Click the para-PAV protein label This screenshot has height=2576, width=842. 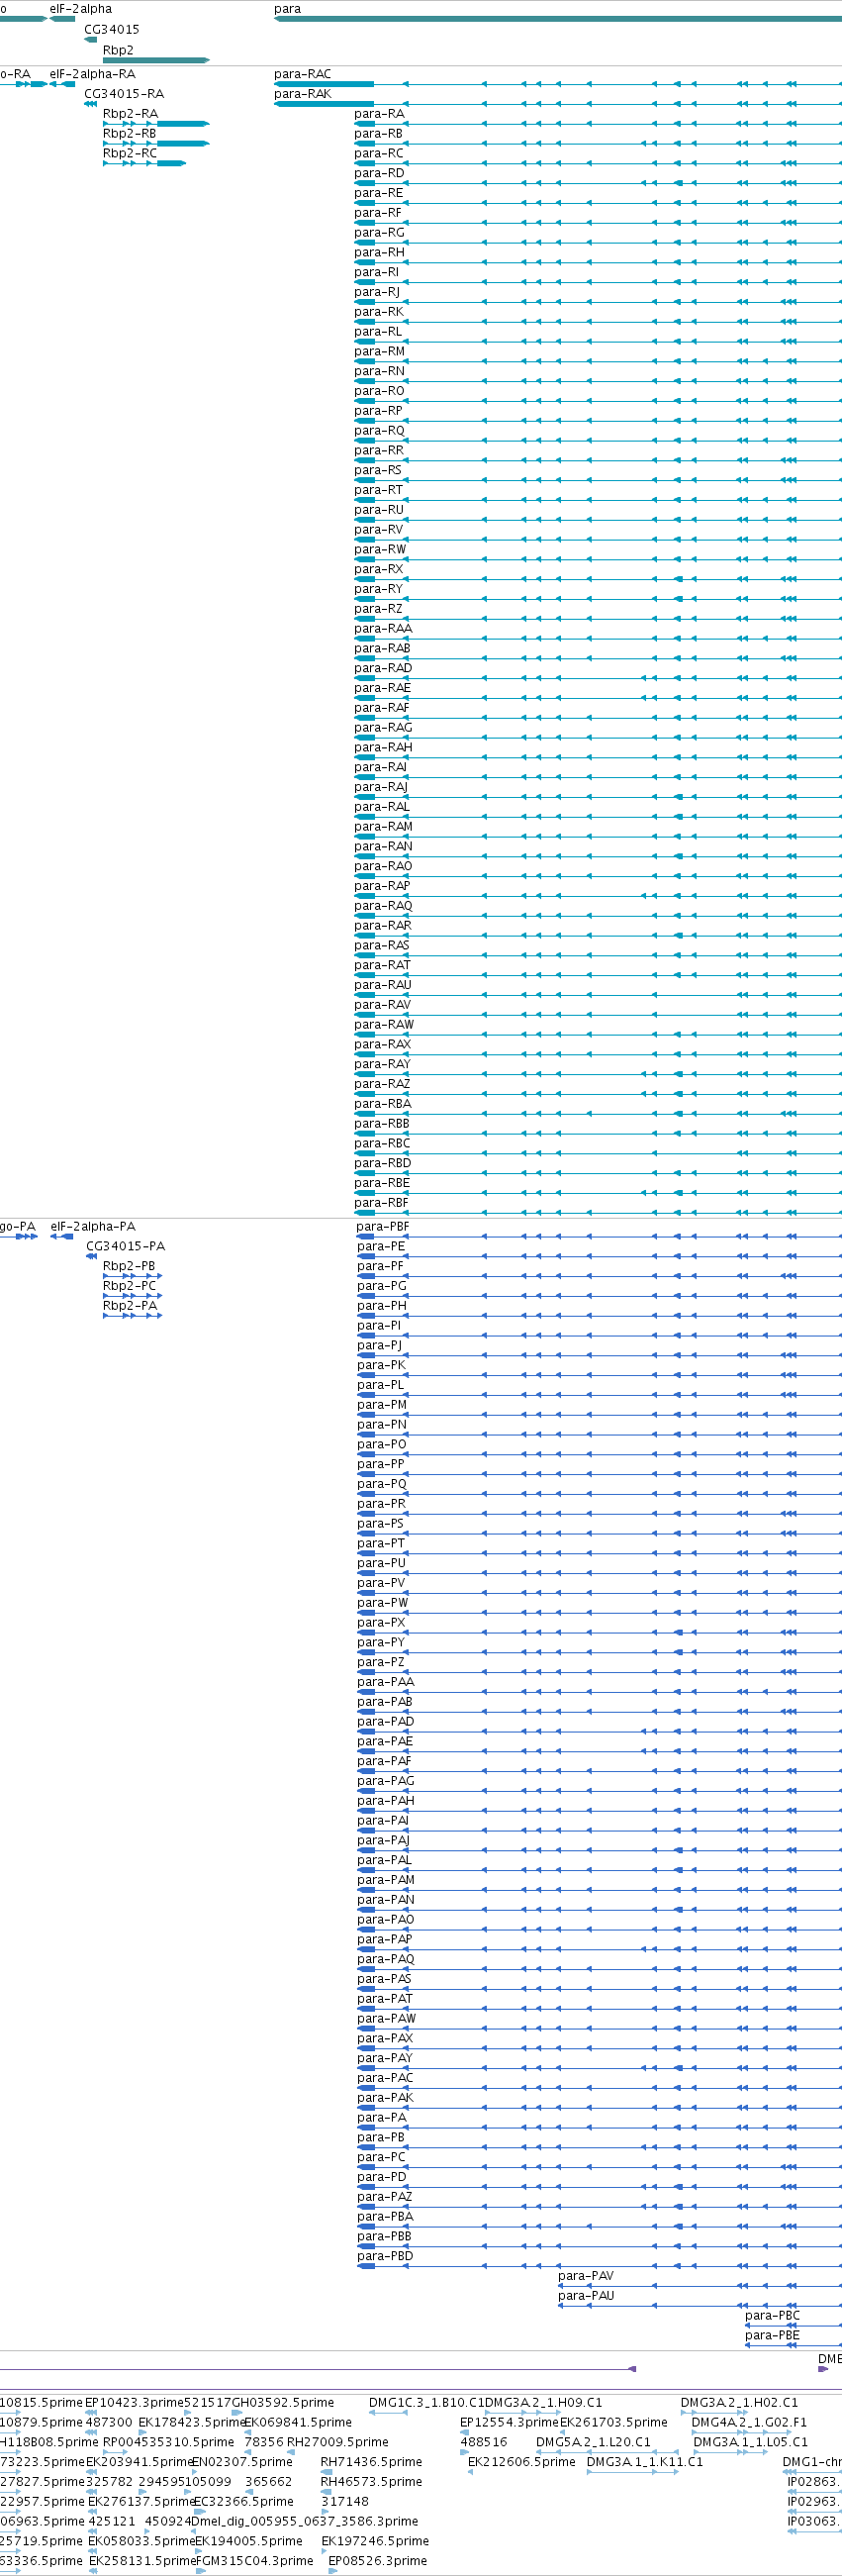(x=586, y=2276)
